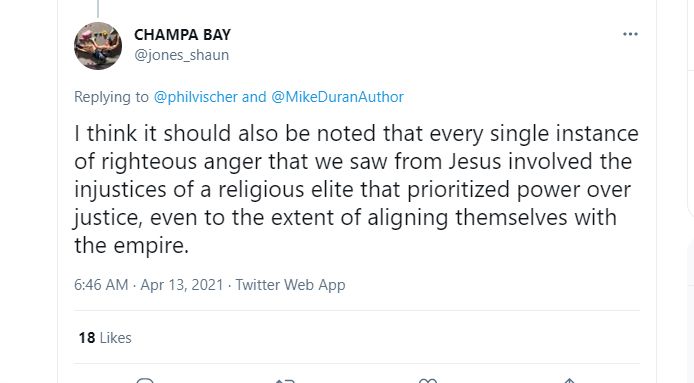Like the tweet with the heart icon
Viewport: 694px width, 383px height.
tap(428, 381)
